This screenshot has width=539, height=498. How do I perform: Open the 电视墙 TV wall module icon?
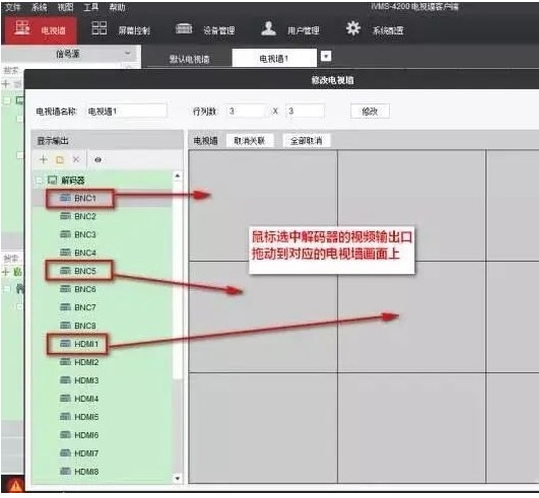click(22, 28)
